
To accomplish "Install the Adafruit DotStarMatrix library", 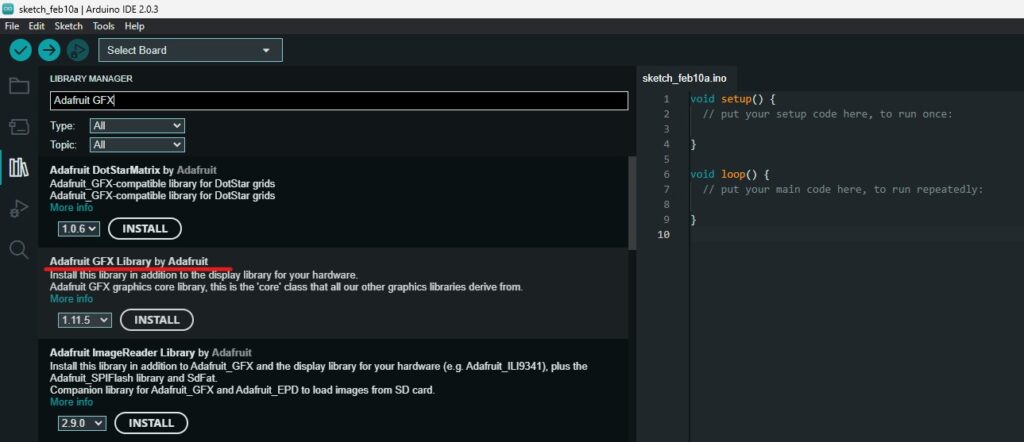I will (x=144, y=229).
